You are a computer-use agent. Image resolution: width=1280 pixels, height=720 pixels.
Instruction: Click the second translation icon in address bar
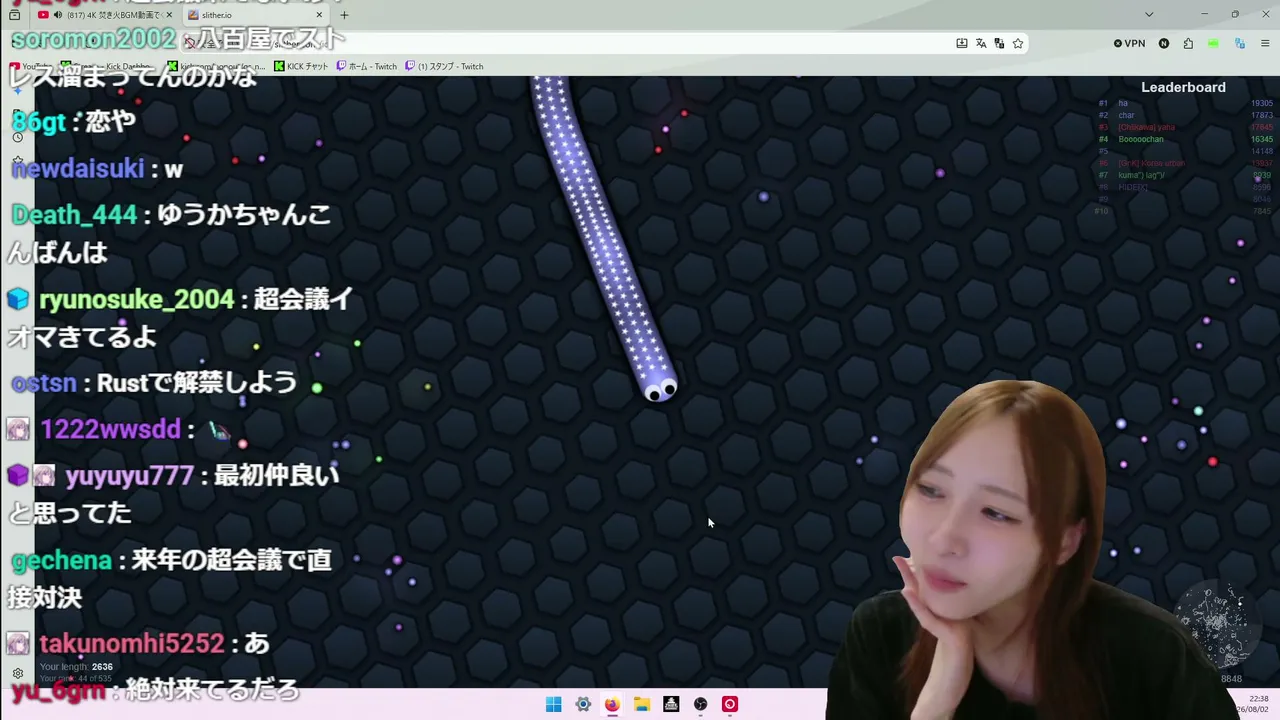999,43
